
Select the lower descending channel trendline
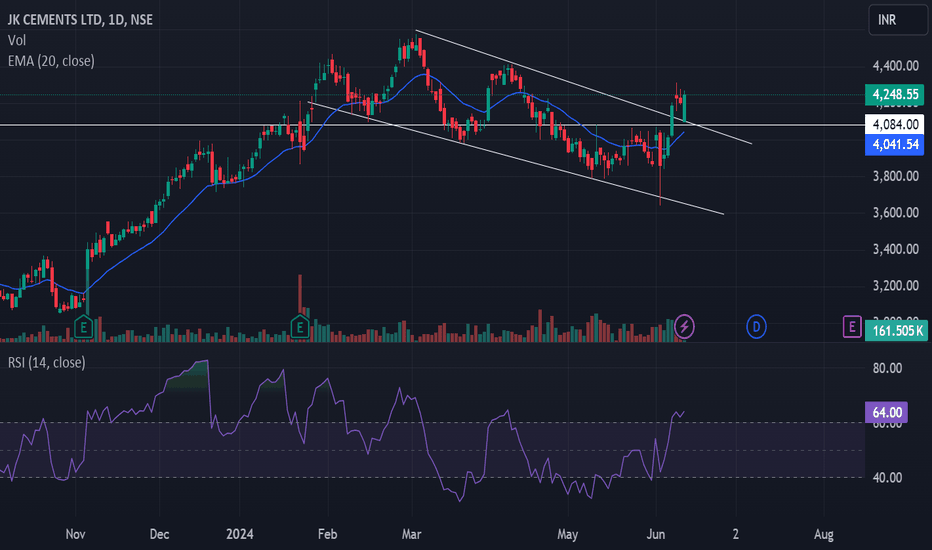[516, 158]
